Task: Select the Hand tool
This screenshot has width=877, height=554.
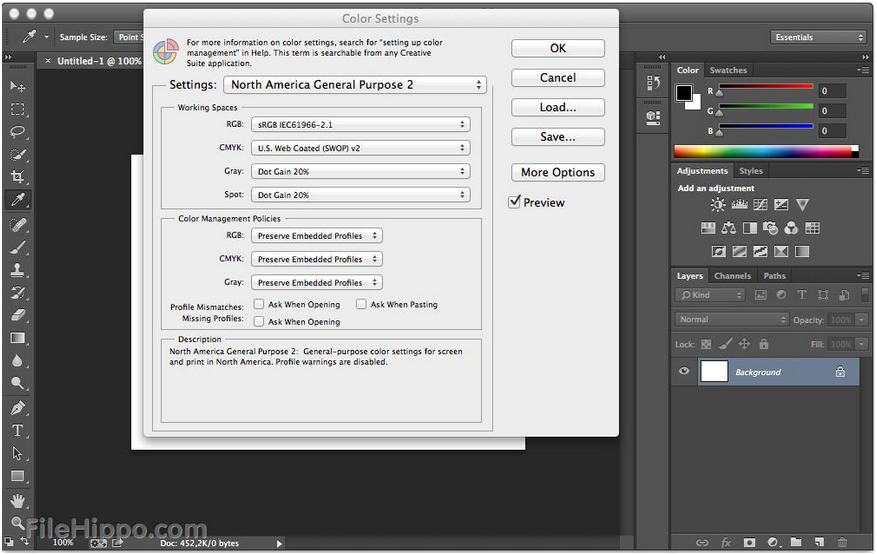Action: [17, 500]
